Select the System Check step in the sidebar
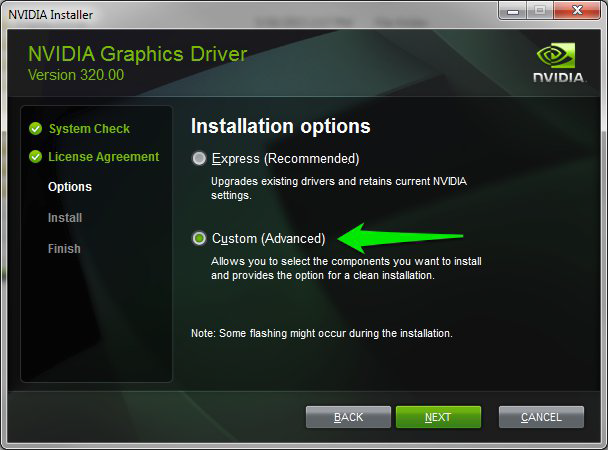 point(89,129)
